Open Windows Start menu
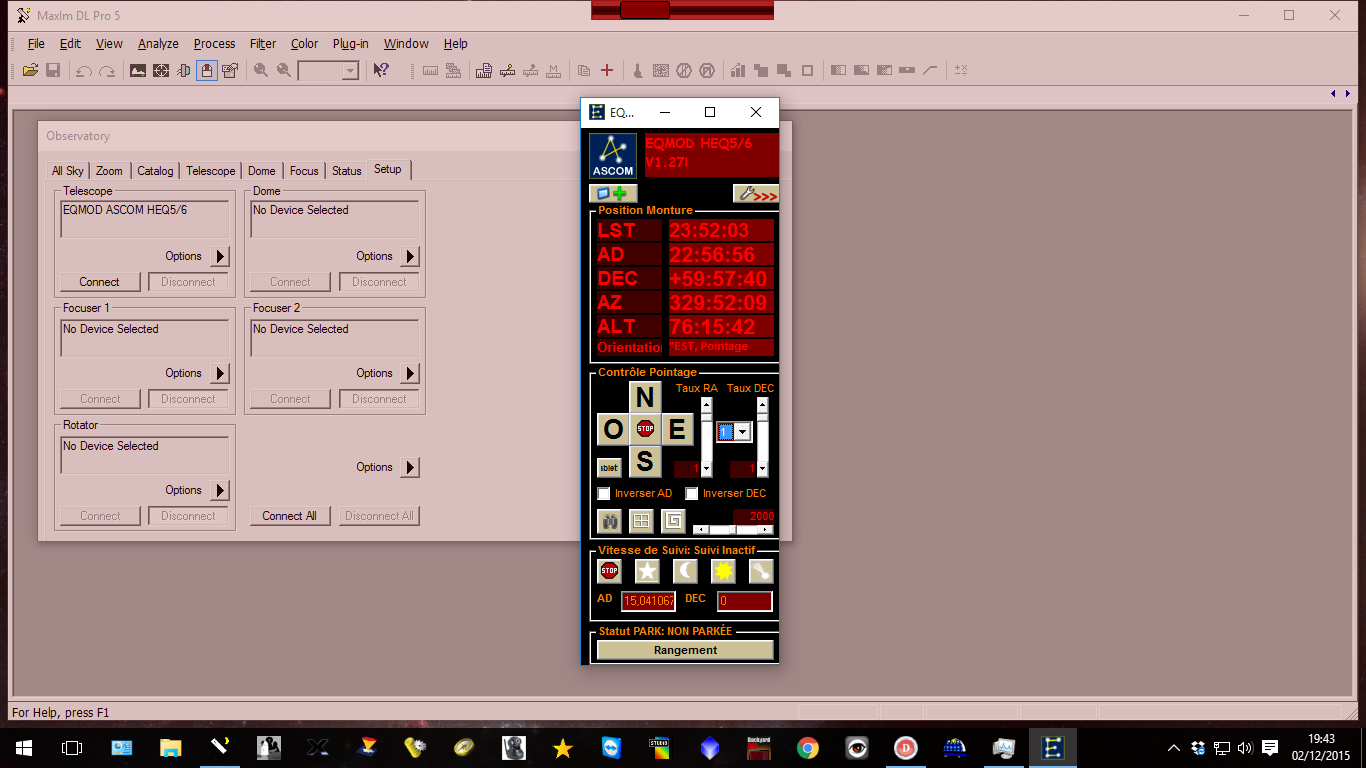The image size is (1366, 768). 24,748
